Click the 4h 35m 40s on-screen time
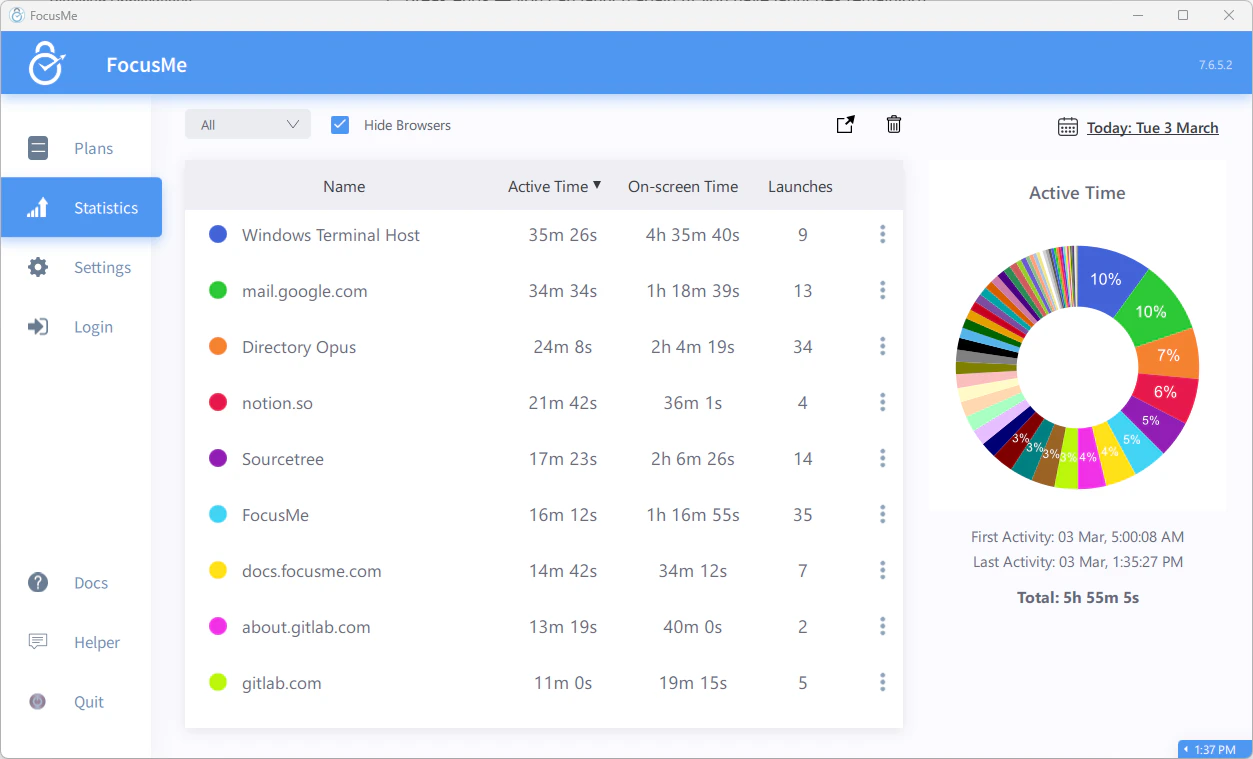This screenshot has width=1253, height=759. [x=693, y=235]
